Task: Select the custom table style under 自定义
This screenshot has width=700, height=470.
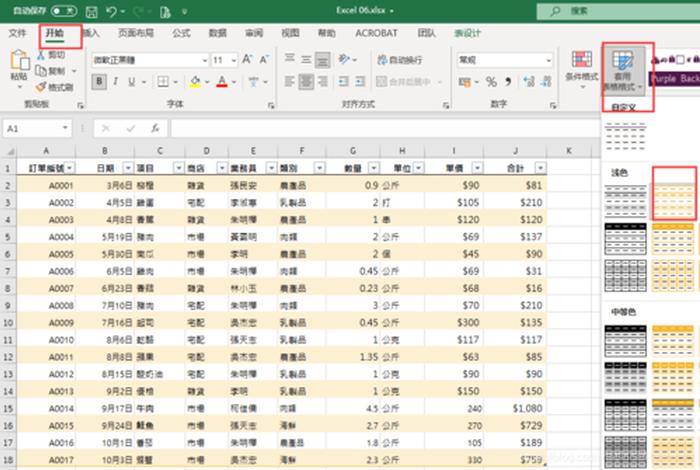Action: [x=625, y=136]
